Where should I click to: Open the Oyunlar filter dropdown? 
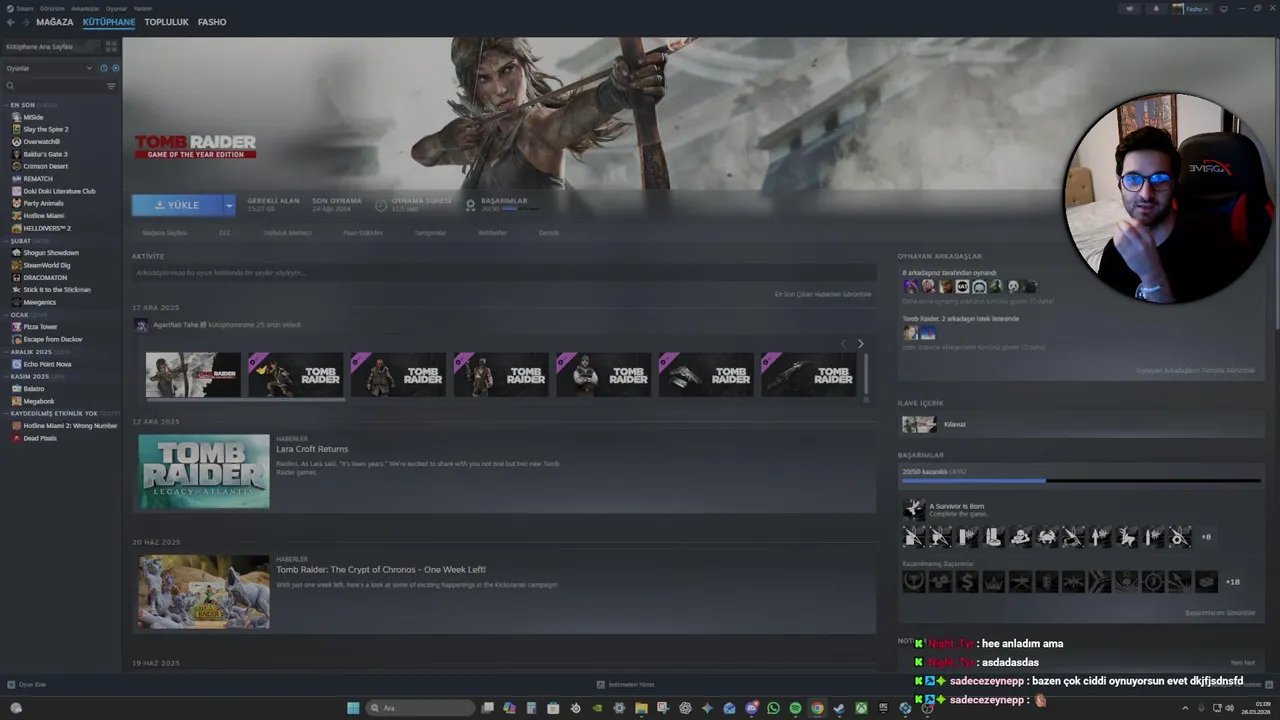click(x=48, y=68)
